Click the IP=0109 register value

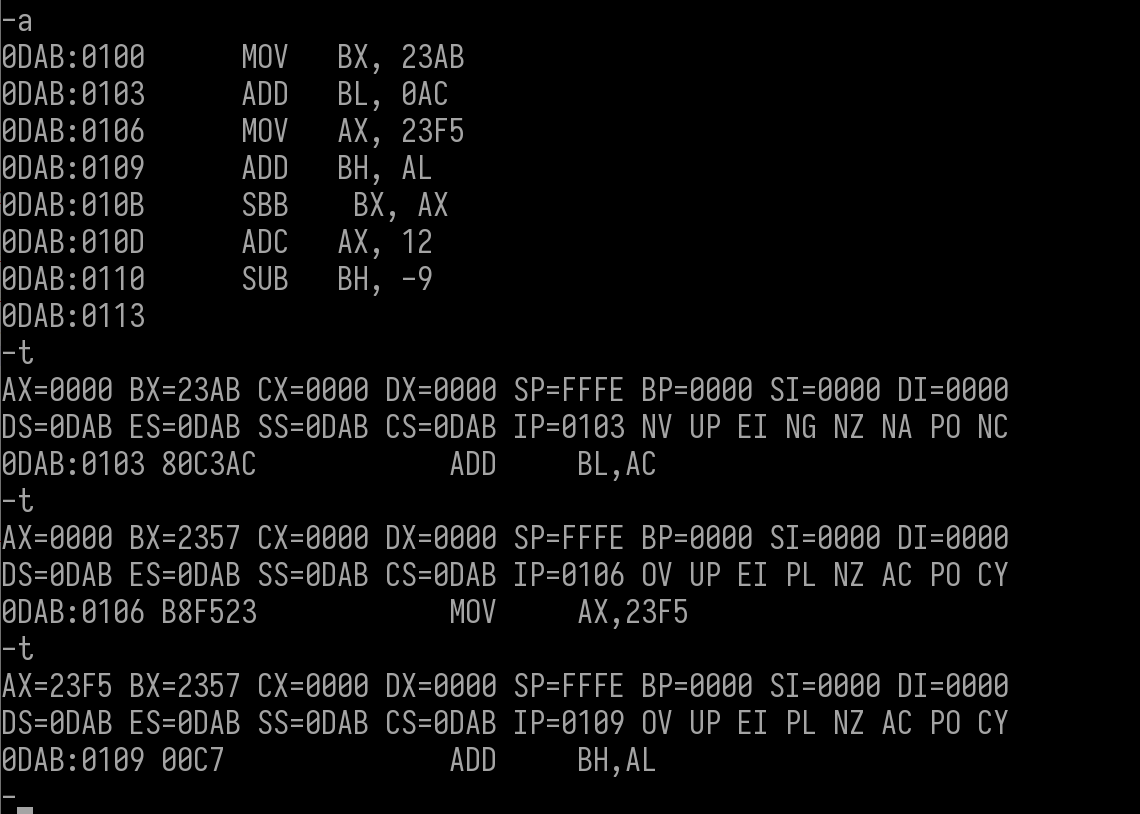tap(569, 724)
